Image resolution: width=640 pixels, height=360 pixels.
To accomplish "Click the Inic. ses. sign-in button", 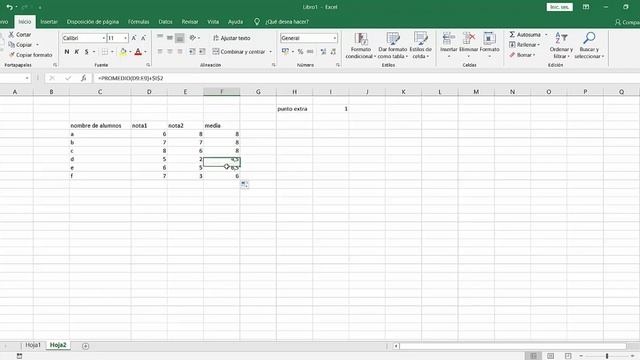I will tap(559, 7).
